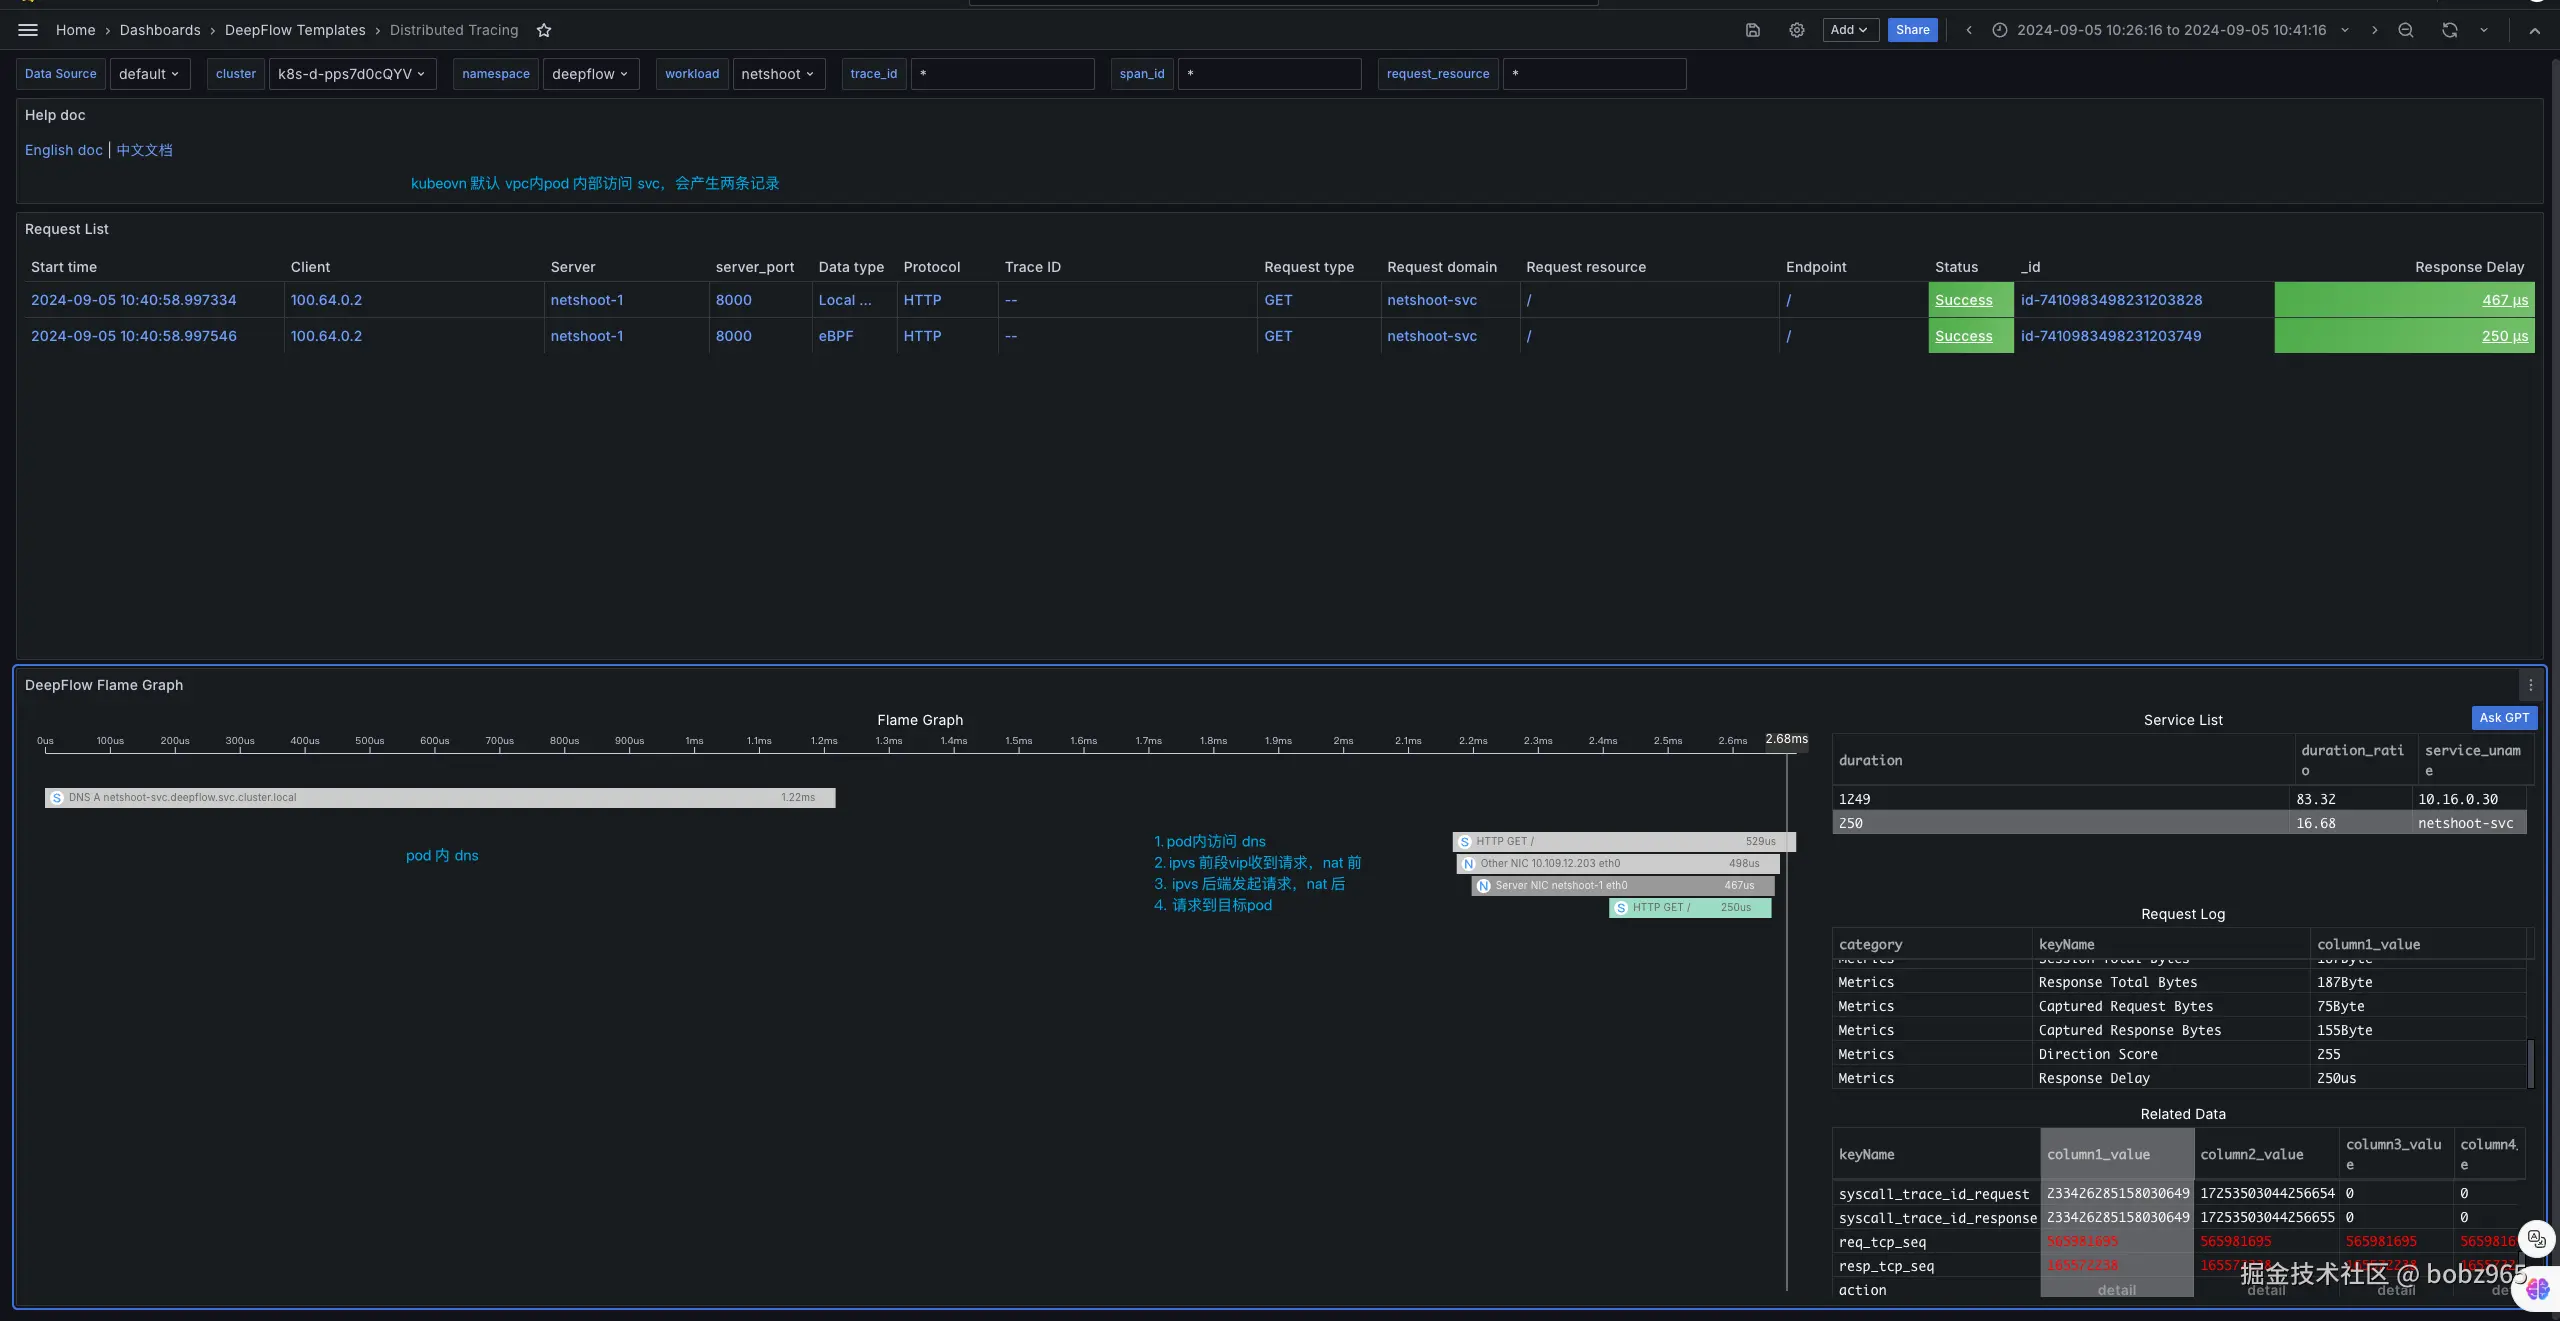The width and height of the screenshot is (2560, 1321).
Task: Open the hamburger navigation menu
Action: click(28, 30)
